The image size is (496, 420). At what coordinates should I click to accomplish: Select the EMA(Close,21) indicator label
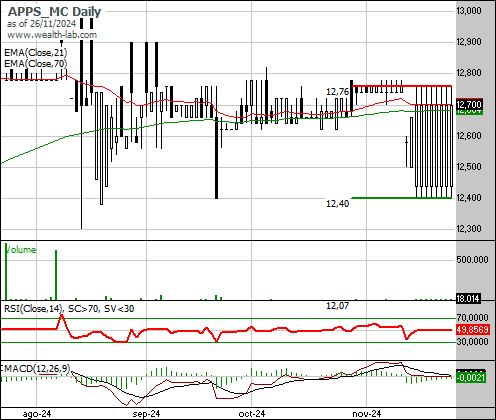pos(36,53)
